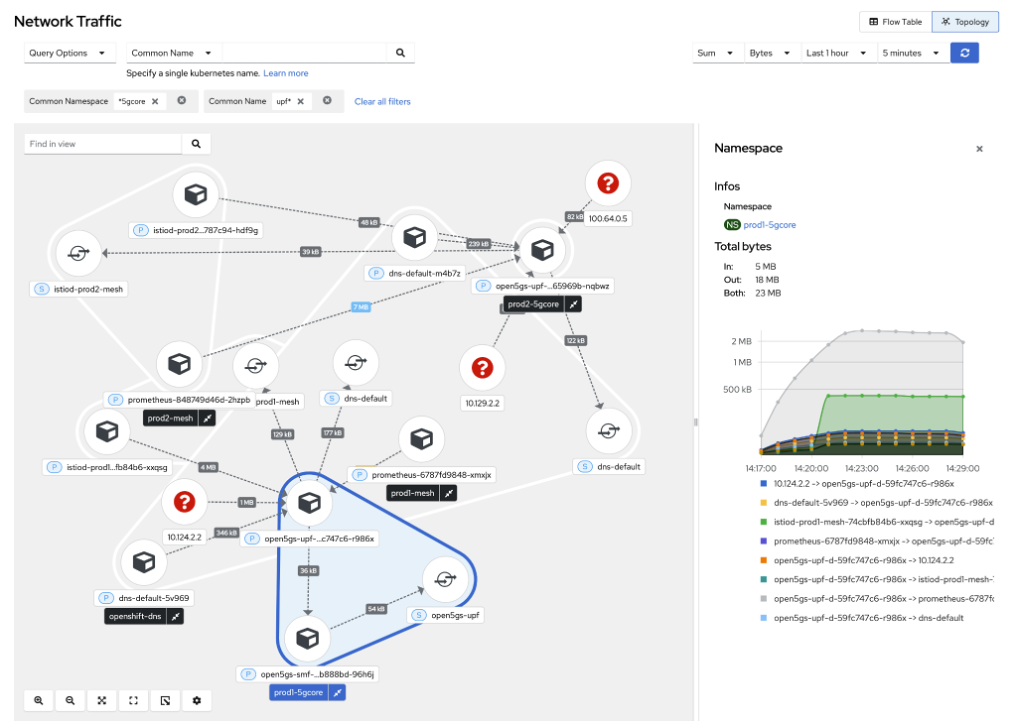Open the Learn more link
This screenshot has height=724, width=1018.
(286, 73)
